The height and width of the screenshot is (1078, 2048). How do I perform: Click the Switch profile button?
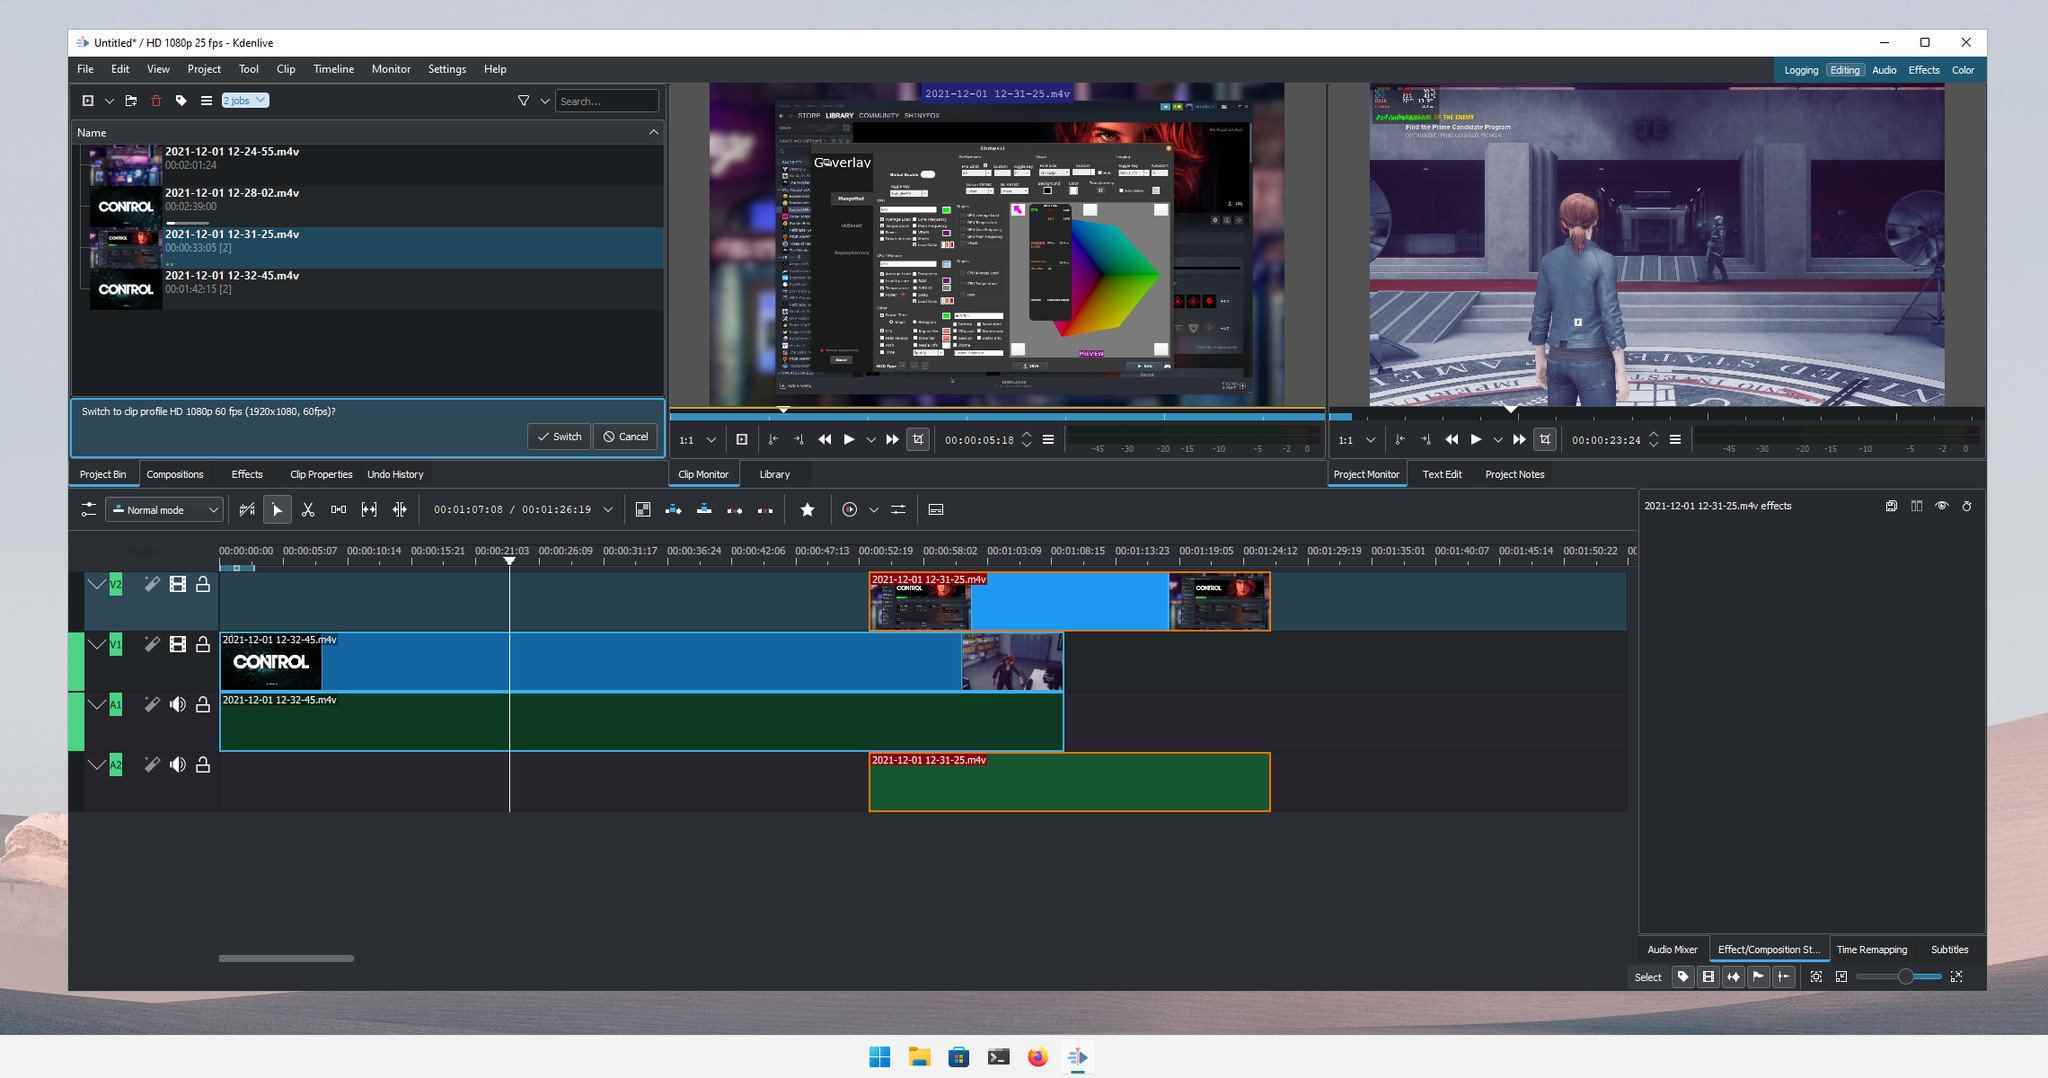coord(559,436)
